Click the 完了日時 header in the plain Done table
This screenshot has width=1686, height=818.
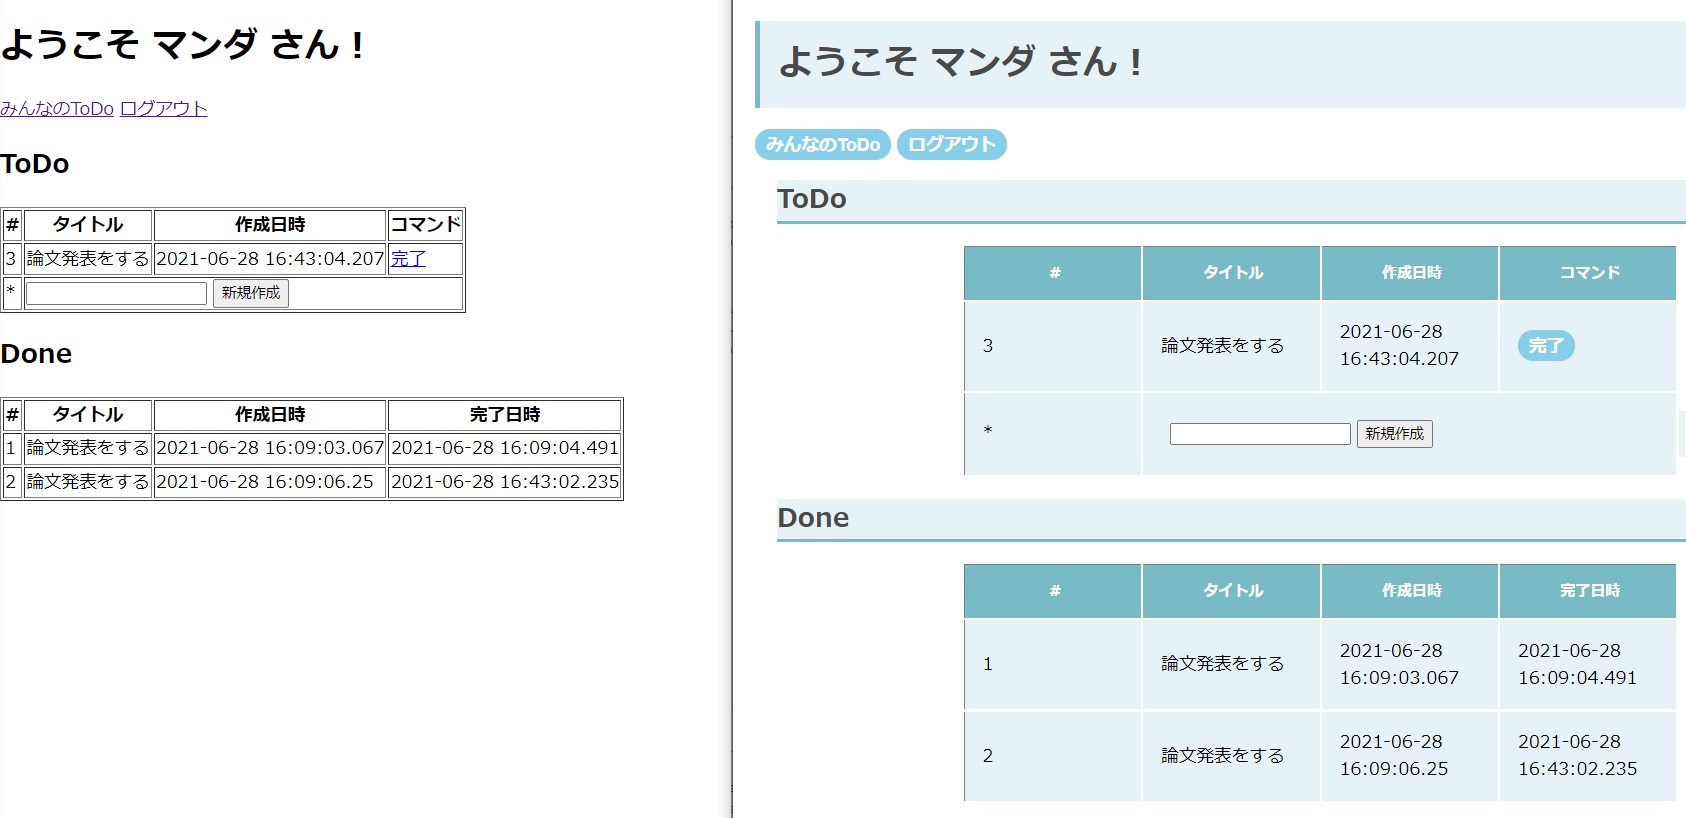click(x=504, y=415)
